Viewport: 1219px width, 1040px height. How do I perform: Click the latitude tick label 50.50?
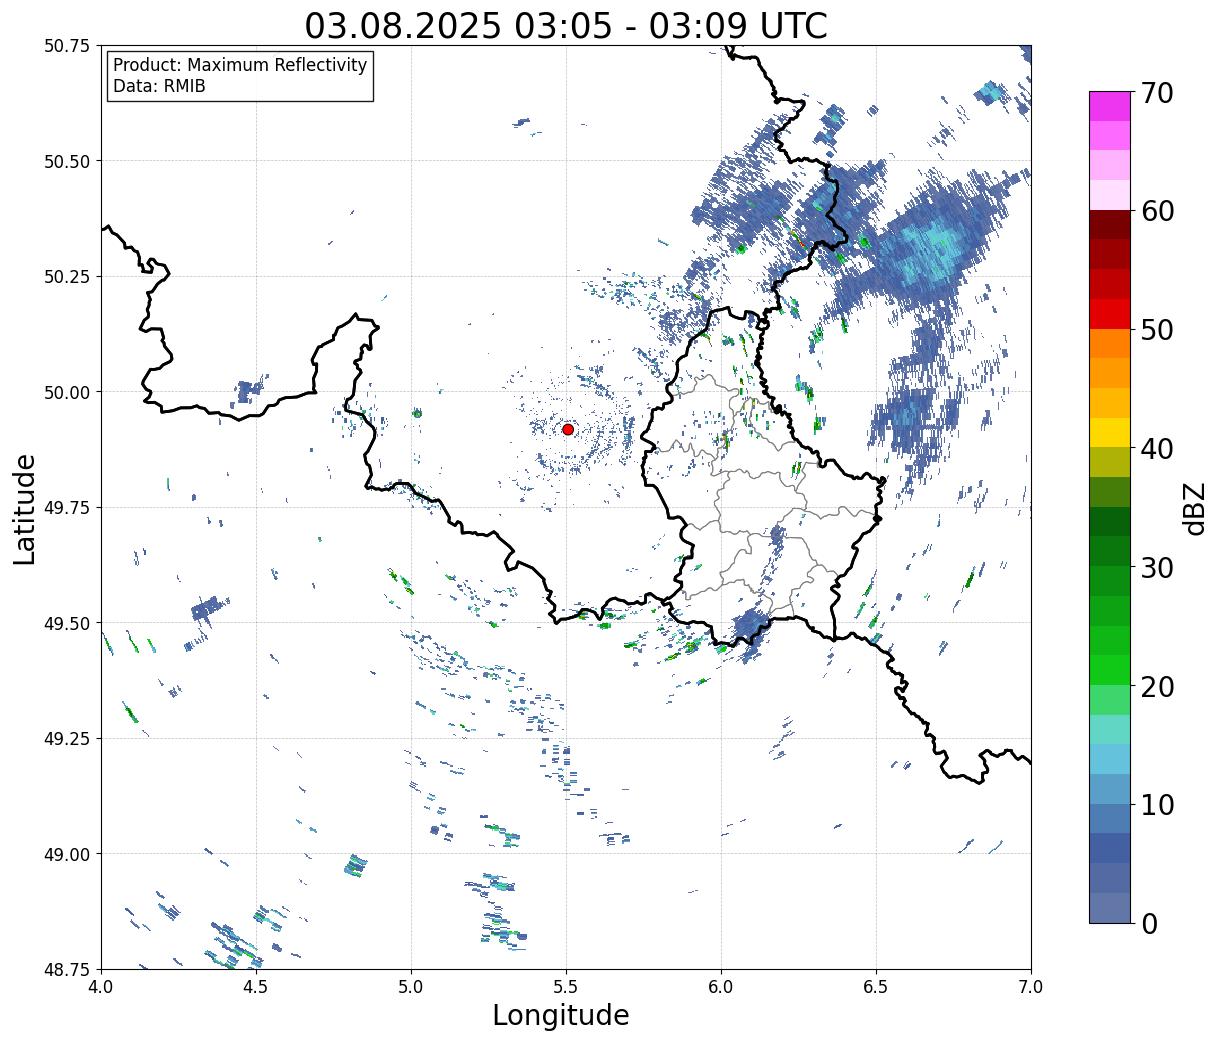point(68,161)
